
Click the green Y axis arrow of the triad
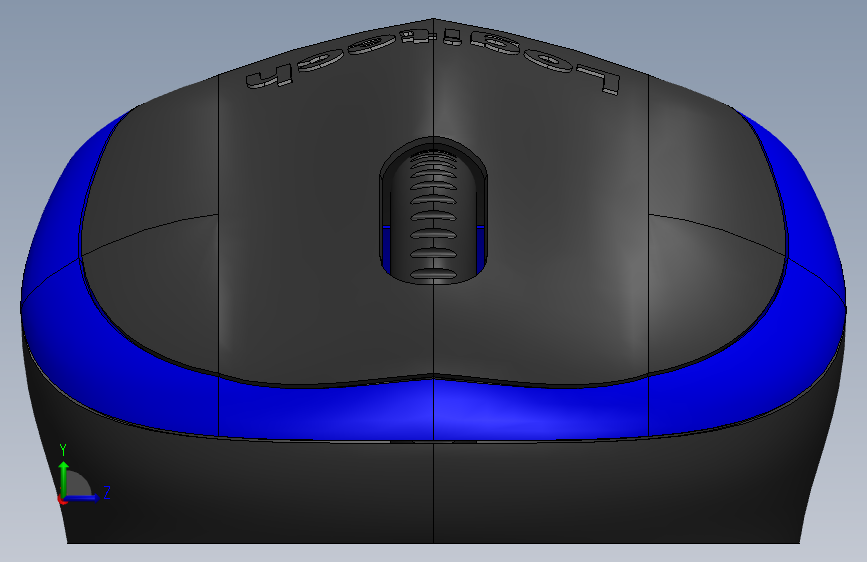64,478
